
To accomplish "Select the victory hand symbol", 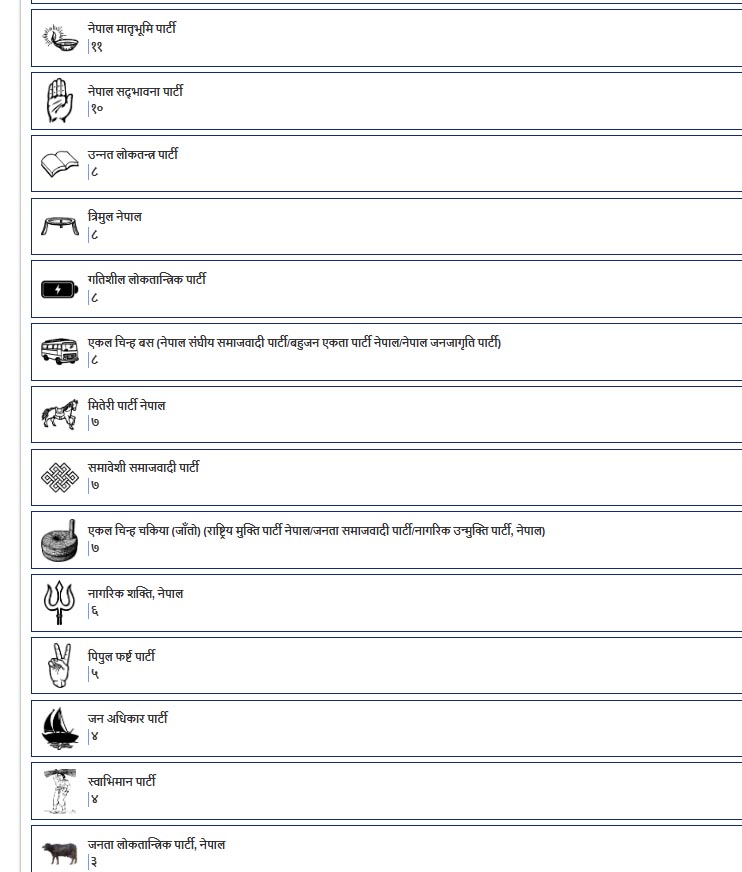I will [x=59, y=665].
